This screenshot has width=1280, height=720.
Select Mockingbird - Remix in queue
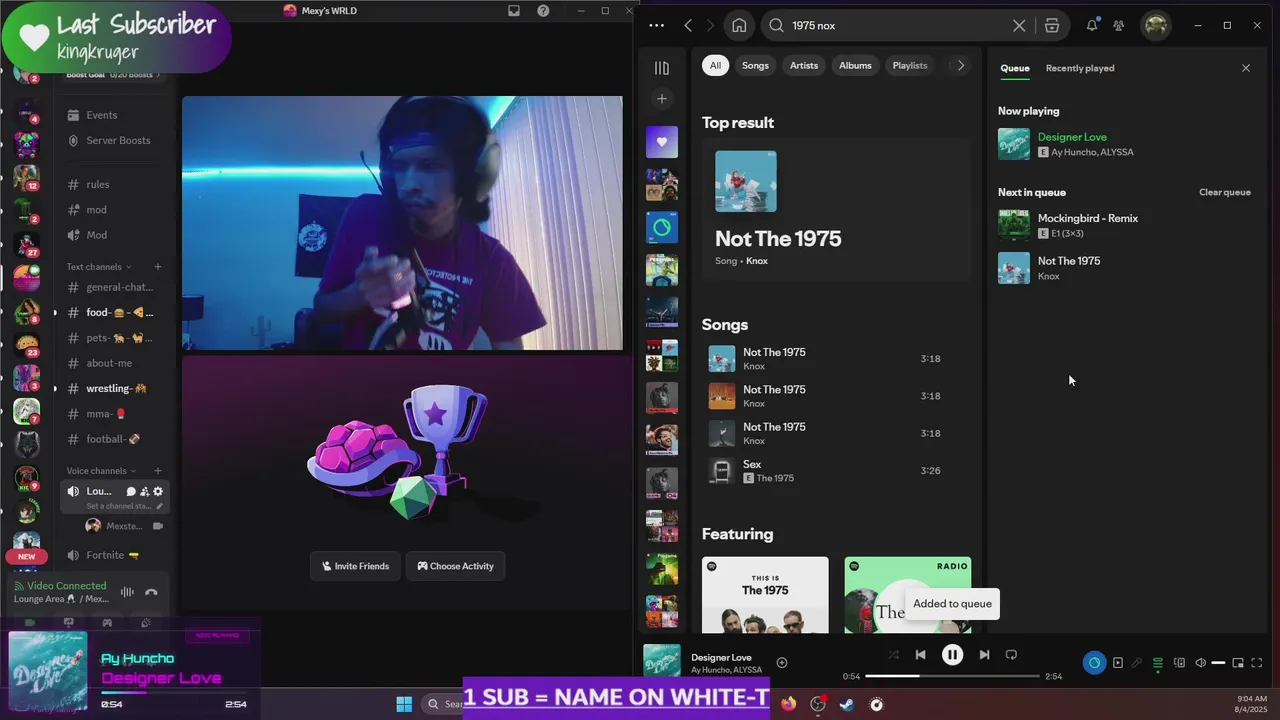(x=1126, y=225)
